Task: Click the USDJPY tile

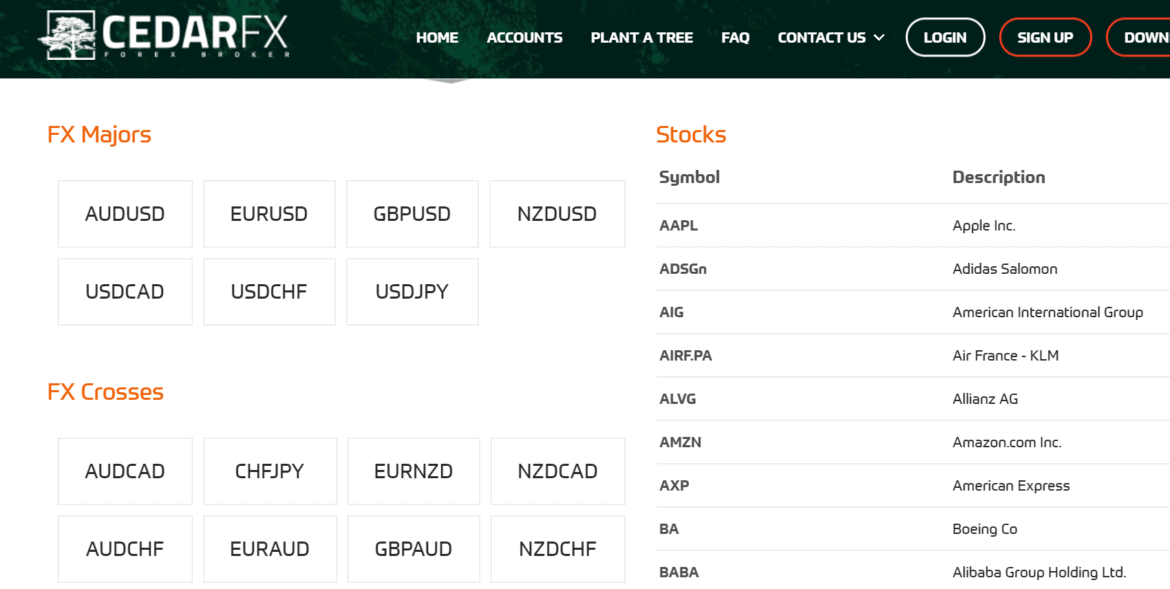Action: tap(412, 291)
